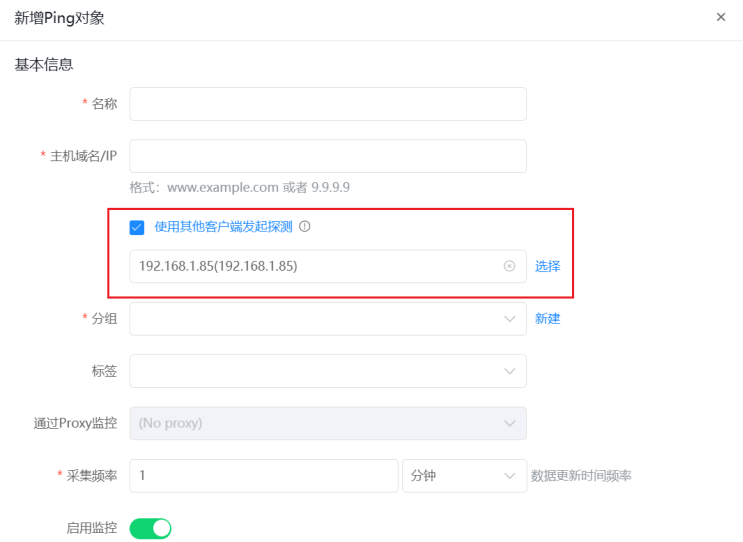Open the 分组 dropdown arrow
The width and height of the screenshot is (743, 542).
510,319
